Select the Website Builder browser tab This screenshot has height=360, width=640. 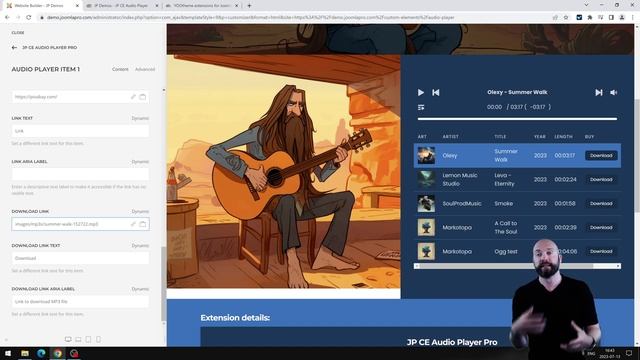42,6
